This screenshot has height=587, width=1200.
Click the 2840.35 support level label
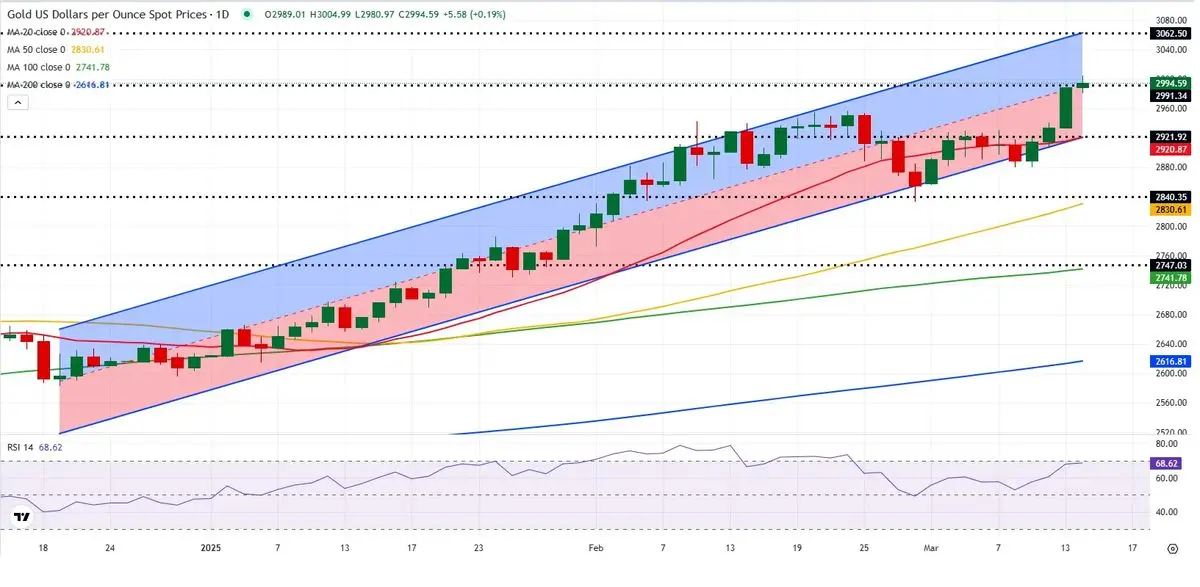[x=1169, y=197]
